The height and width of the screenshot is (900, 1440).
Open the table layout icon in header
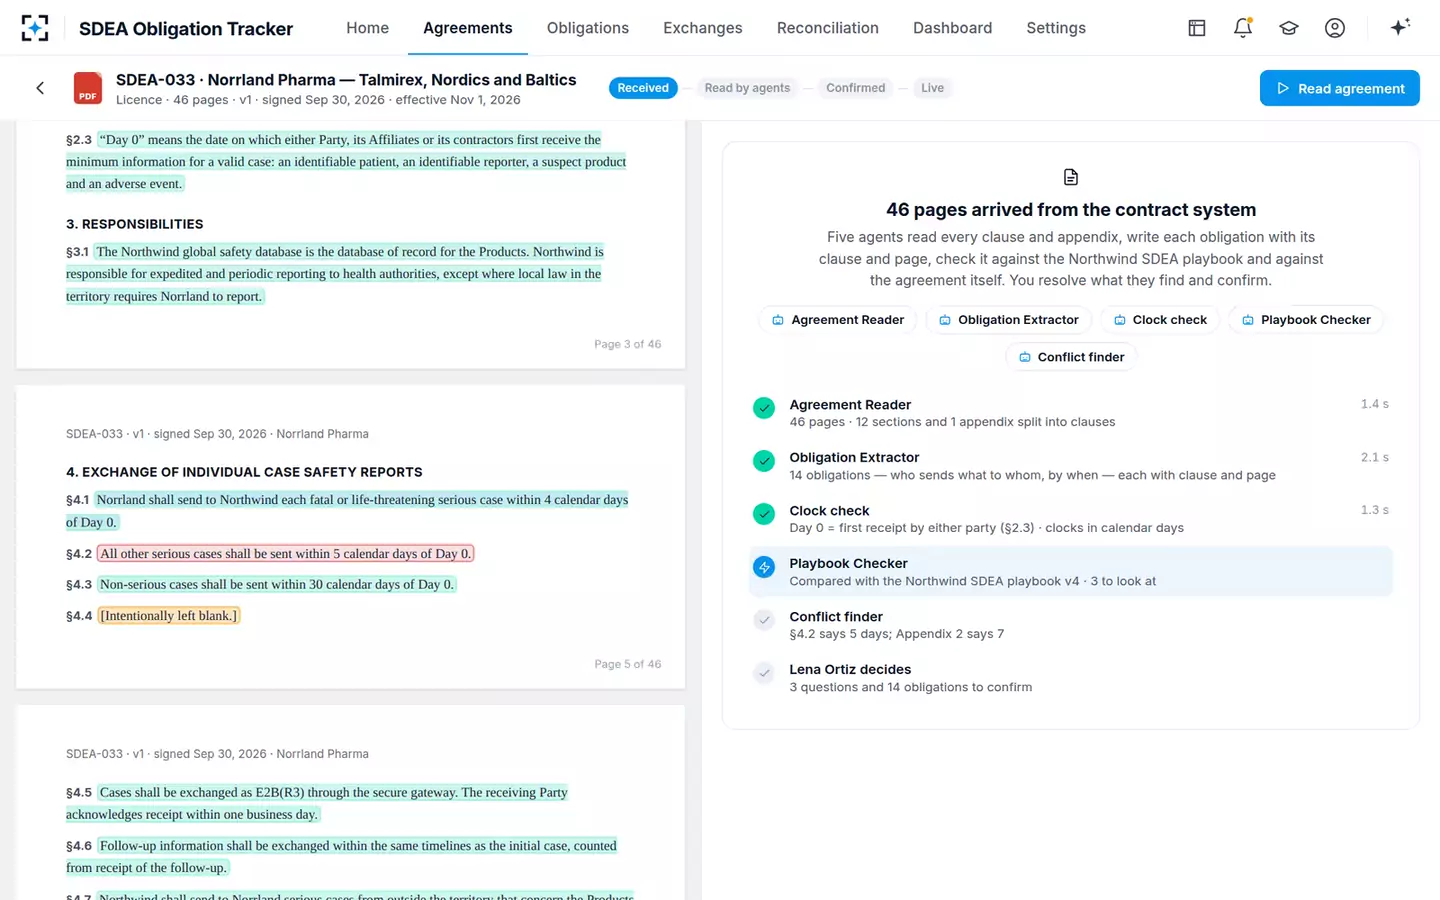1197,28
